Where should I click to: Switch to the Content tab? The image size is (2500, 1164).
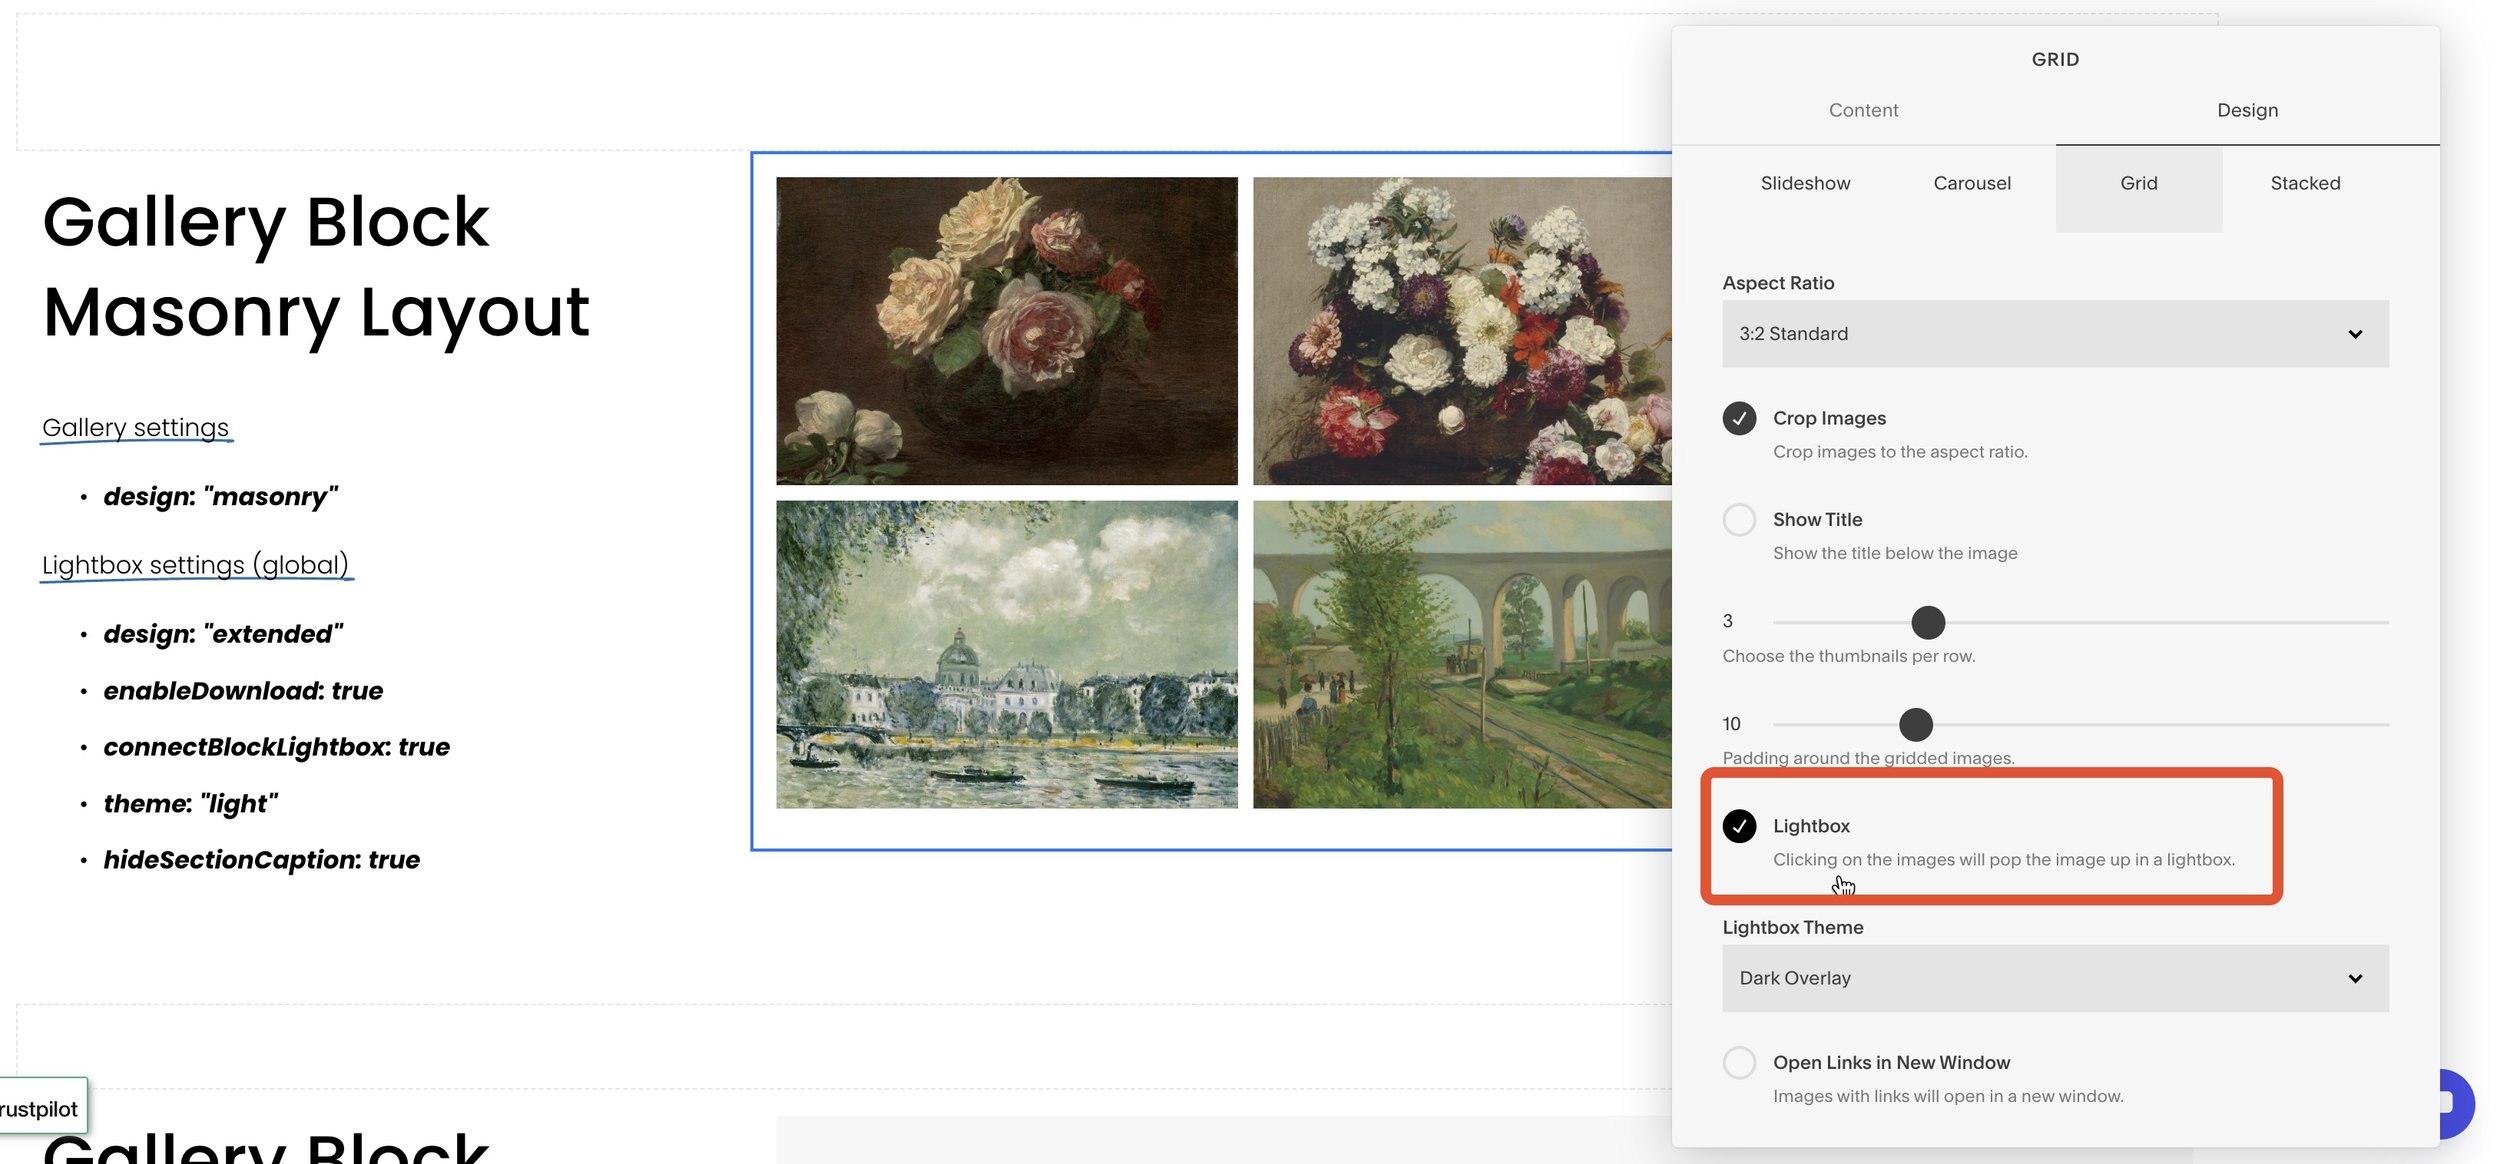tap(1862, 110)
